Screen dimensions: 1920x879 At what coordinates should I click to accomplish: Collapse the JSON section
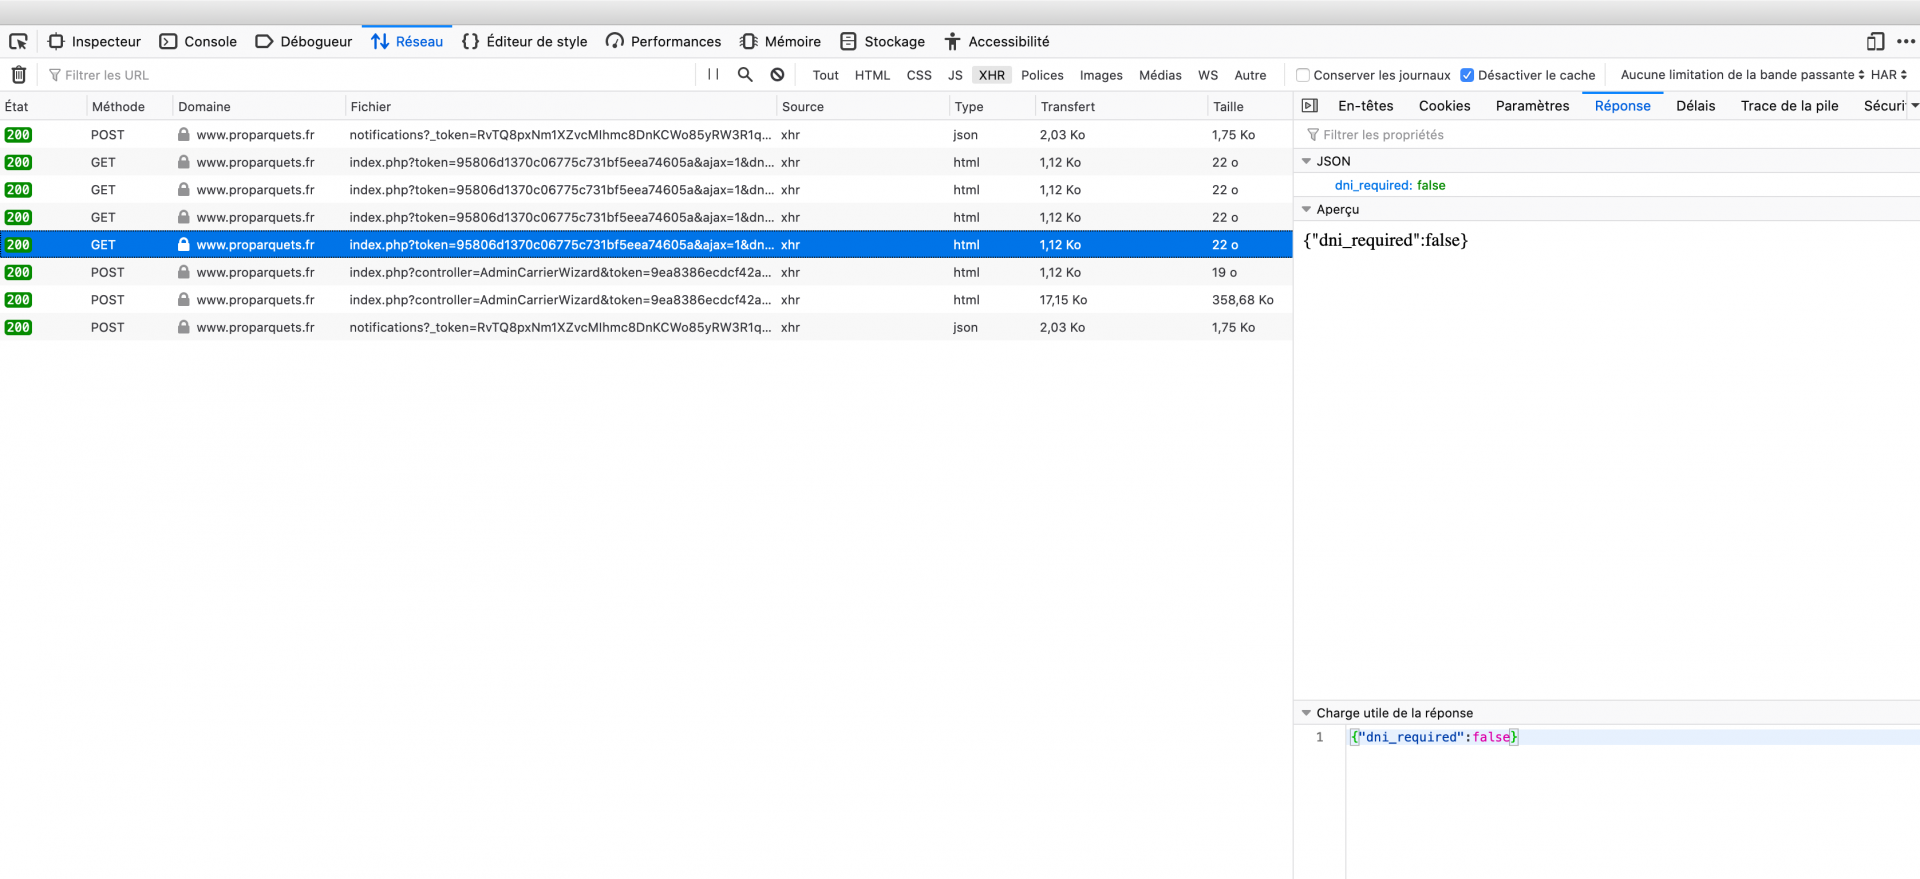point(1306,161)
